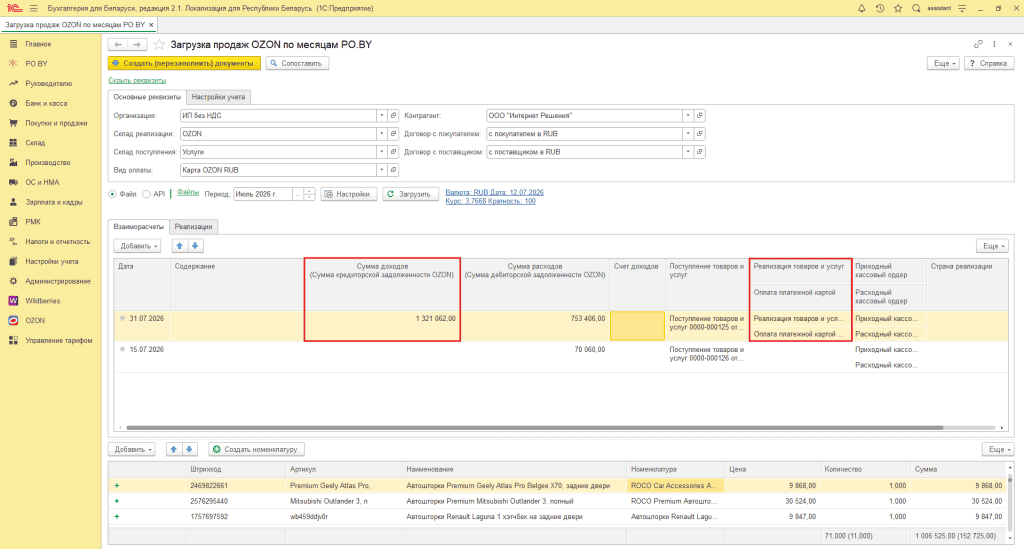Open Организация dropdown list
1024x549 pixels.
381,116
